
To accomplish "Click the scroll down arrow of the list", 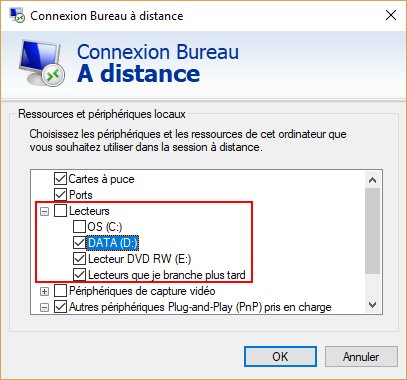I will [x=372, y=305].
